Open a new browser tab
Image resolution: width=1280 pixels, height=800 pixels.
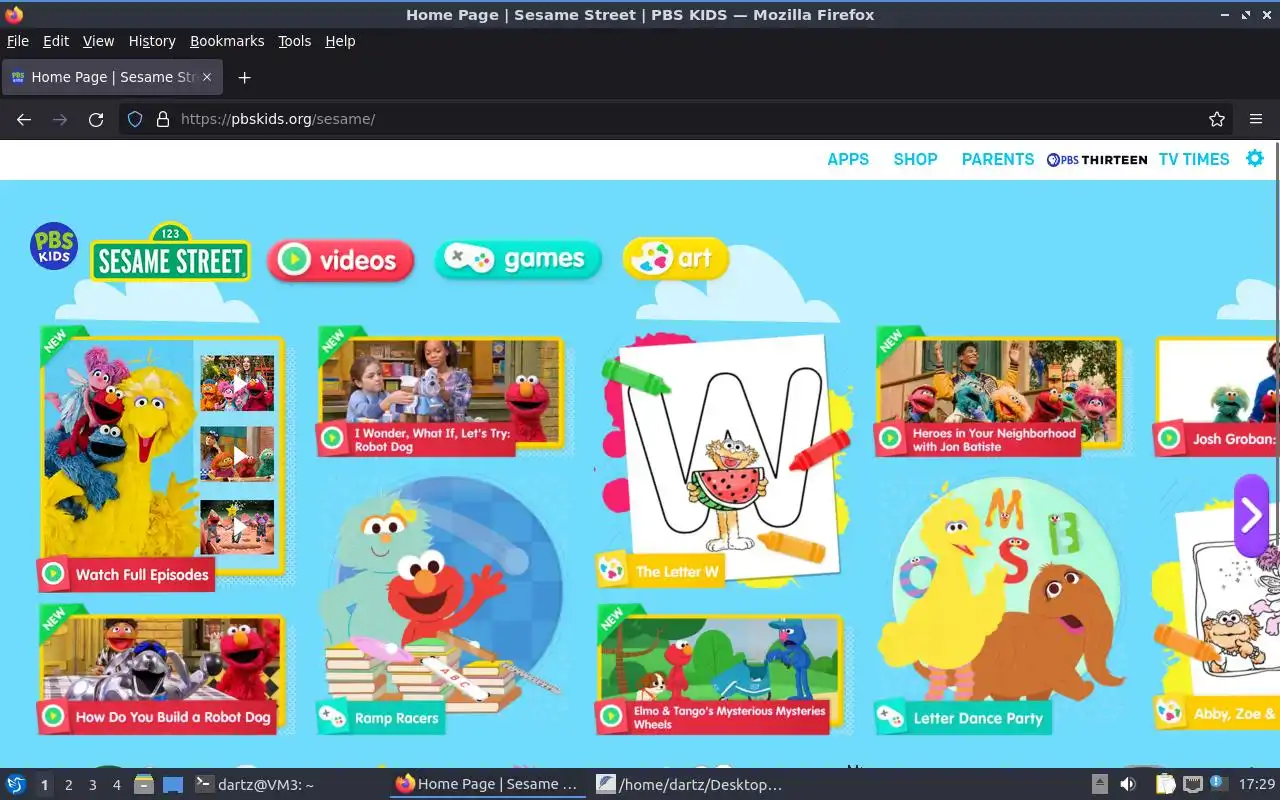pos(244,77)
